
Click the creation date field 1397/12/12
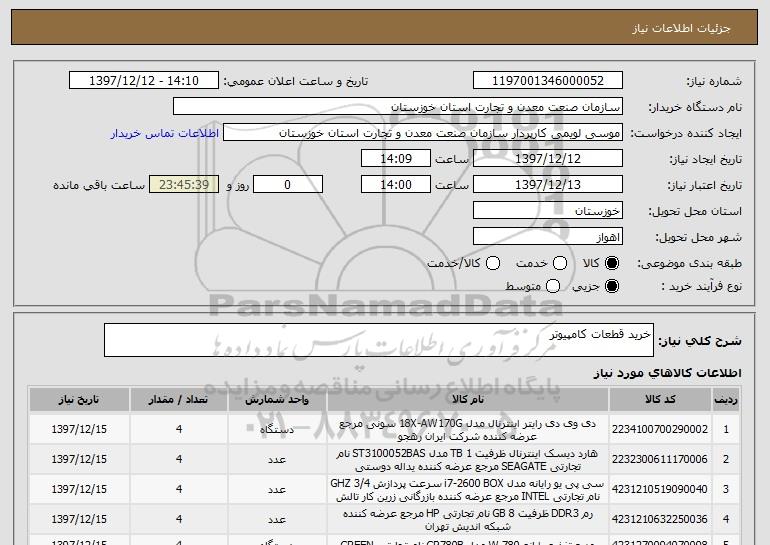coord(548,159)
